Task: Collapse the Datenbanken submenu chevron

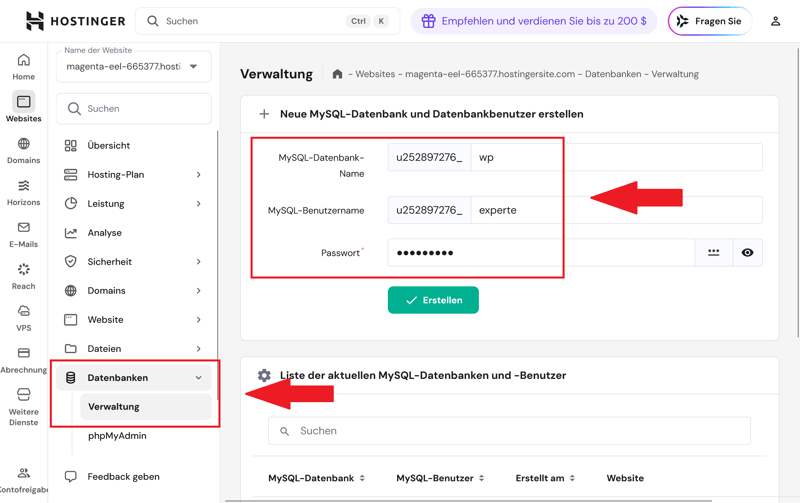Action: coord(198,378)
